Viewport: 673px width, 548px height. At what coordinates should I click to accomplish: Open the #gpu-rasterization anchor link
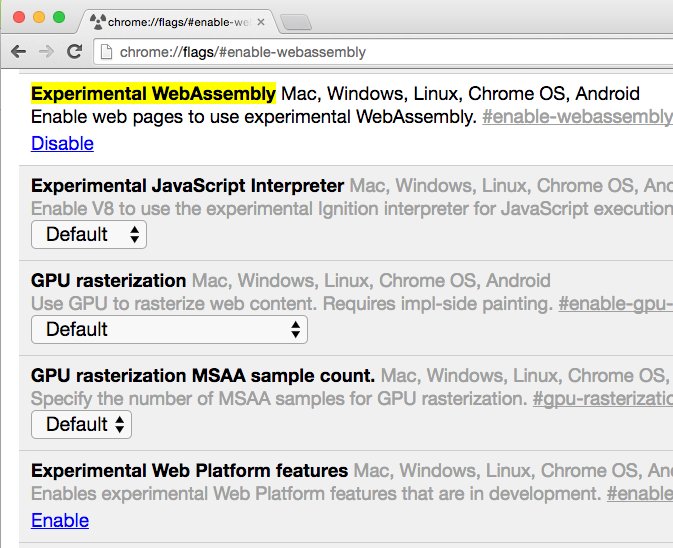point(603,399)
